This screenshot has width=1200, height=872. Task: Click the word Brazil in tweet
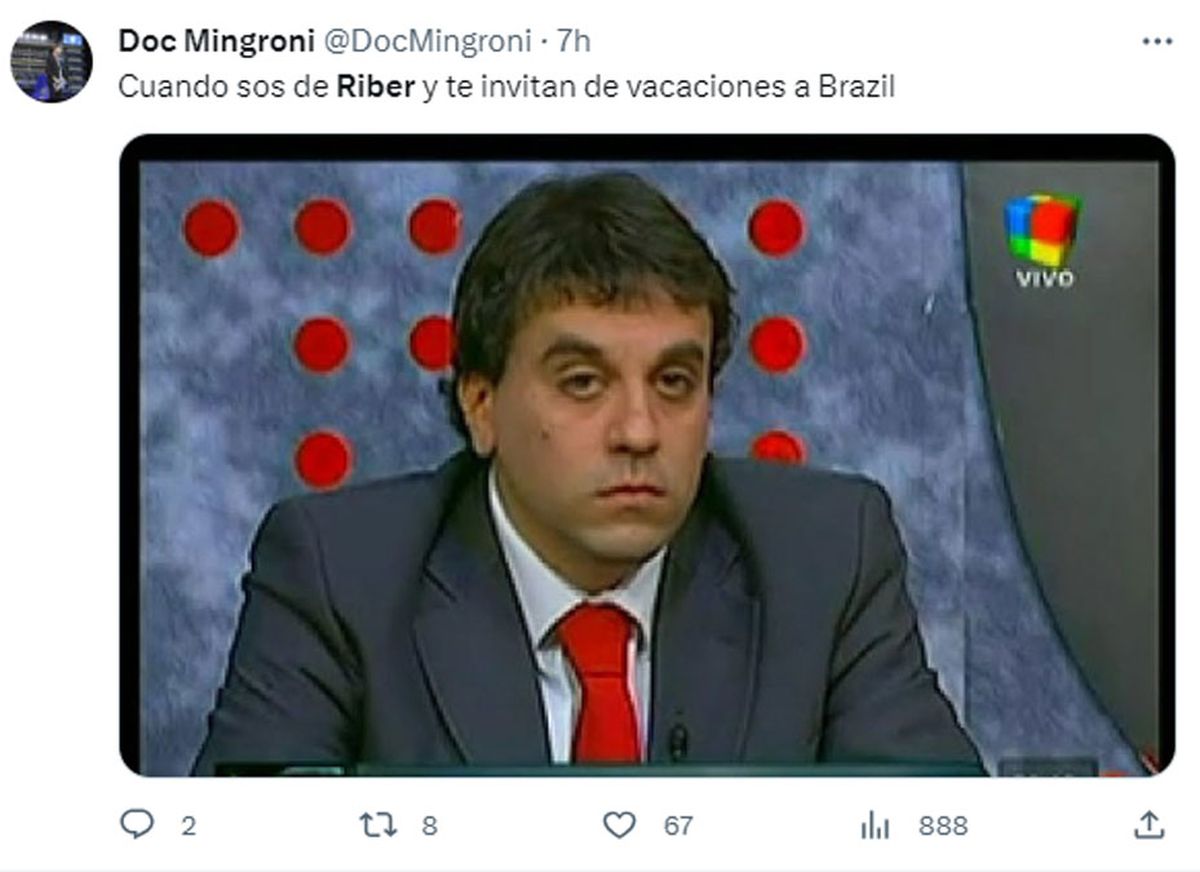coord(856,87)
